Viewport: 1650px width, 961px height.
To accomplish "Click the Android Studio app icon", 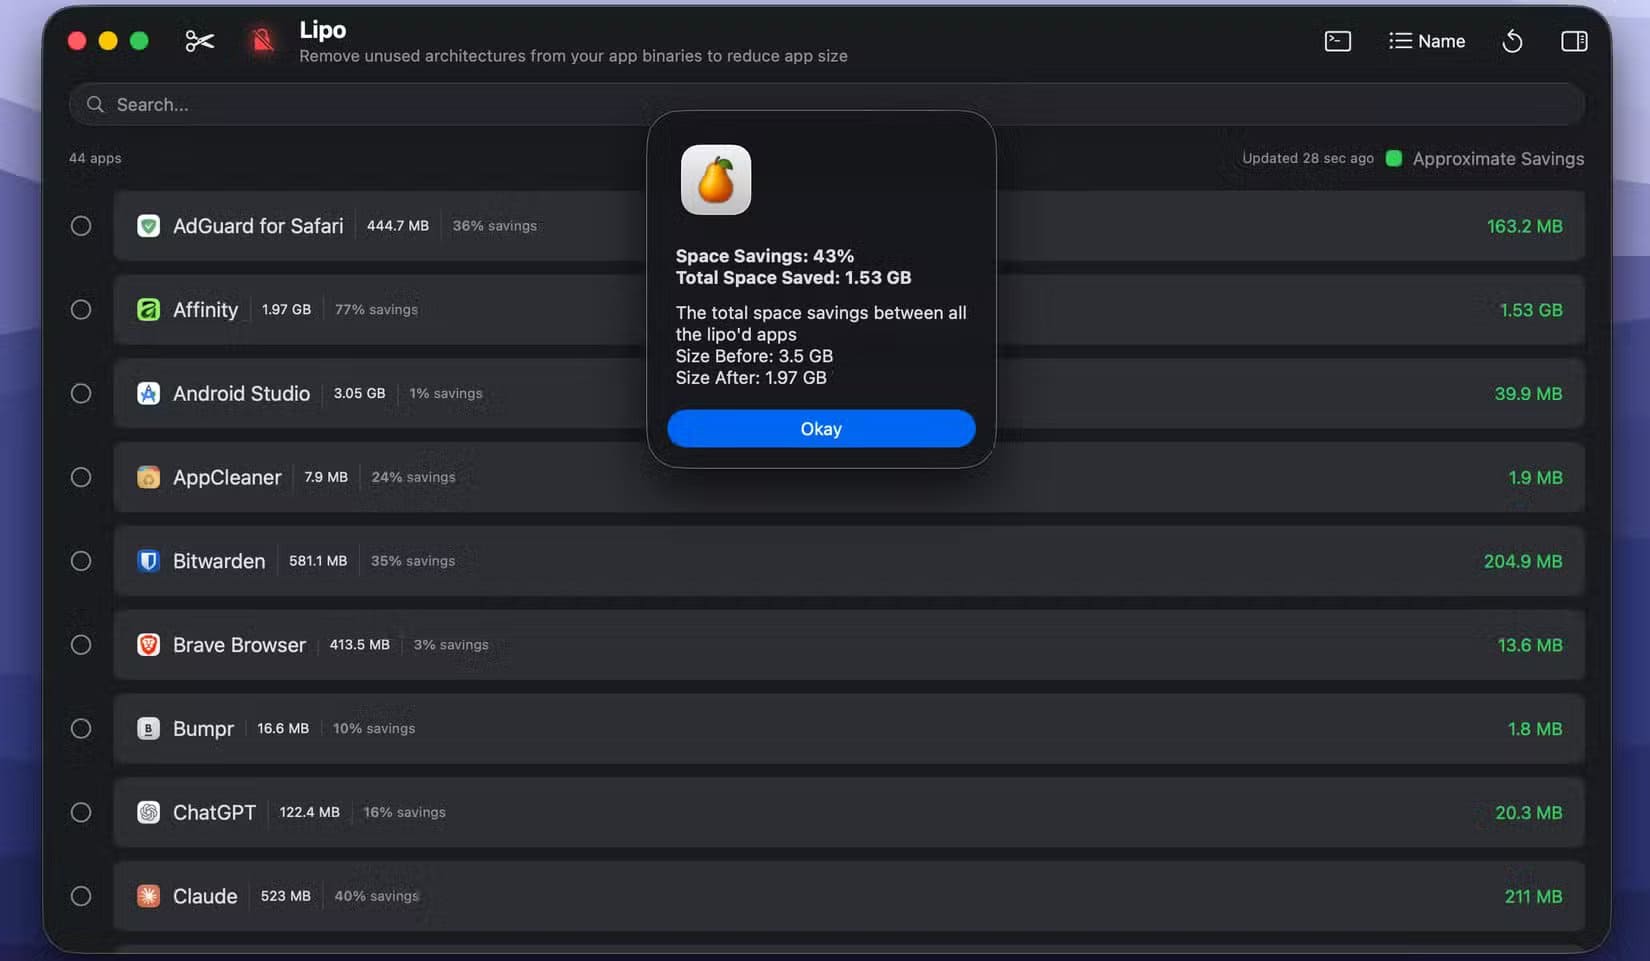I will point(148,393).
